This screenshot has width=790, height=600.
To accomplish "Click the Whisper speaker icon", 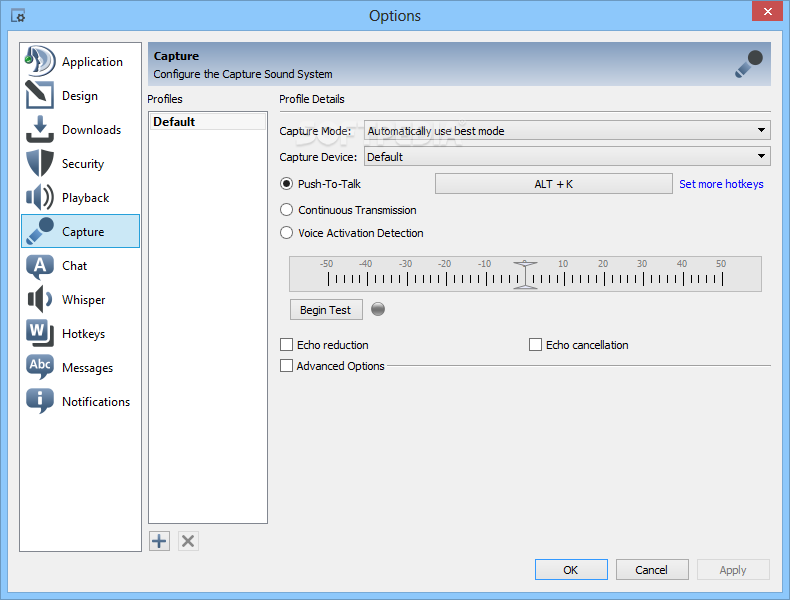I will [x=40, y=299].
